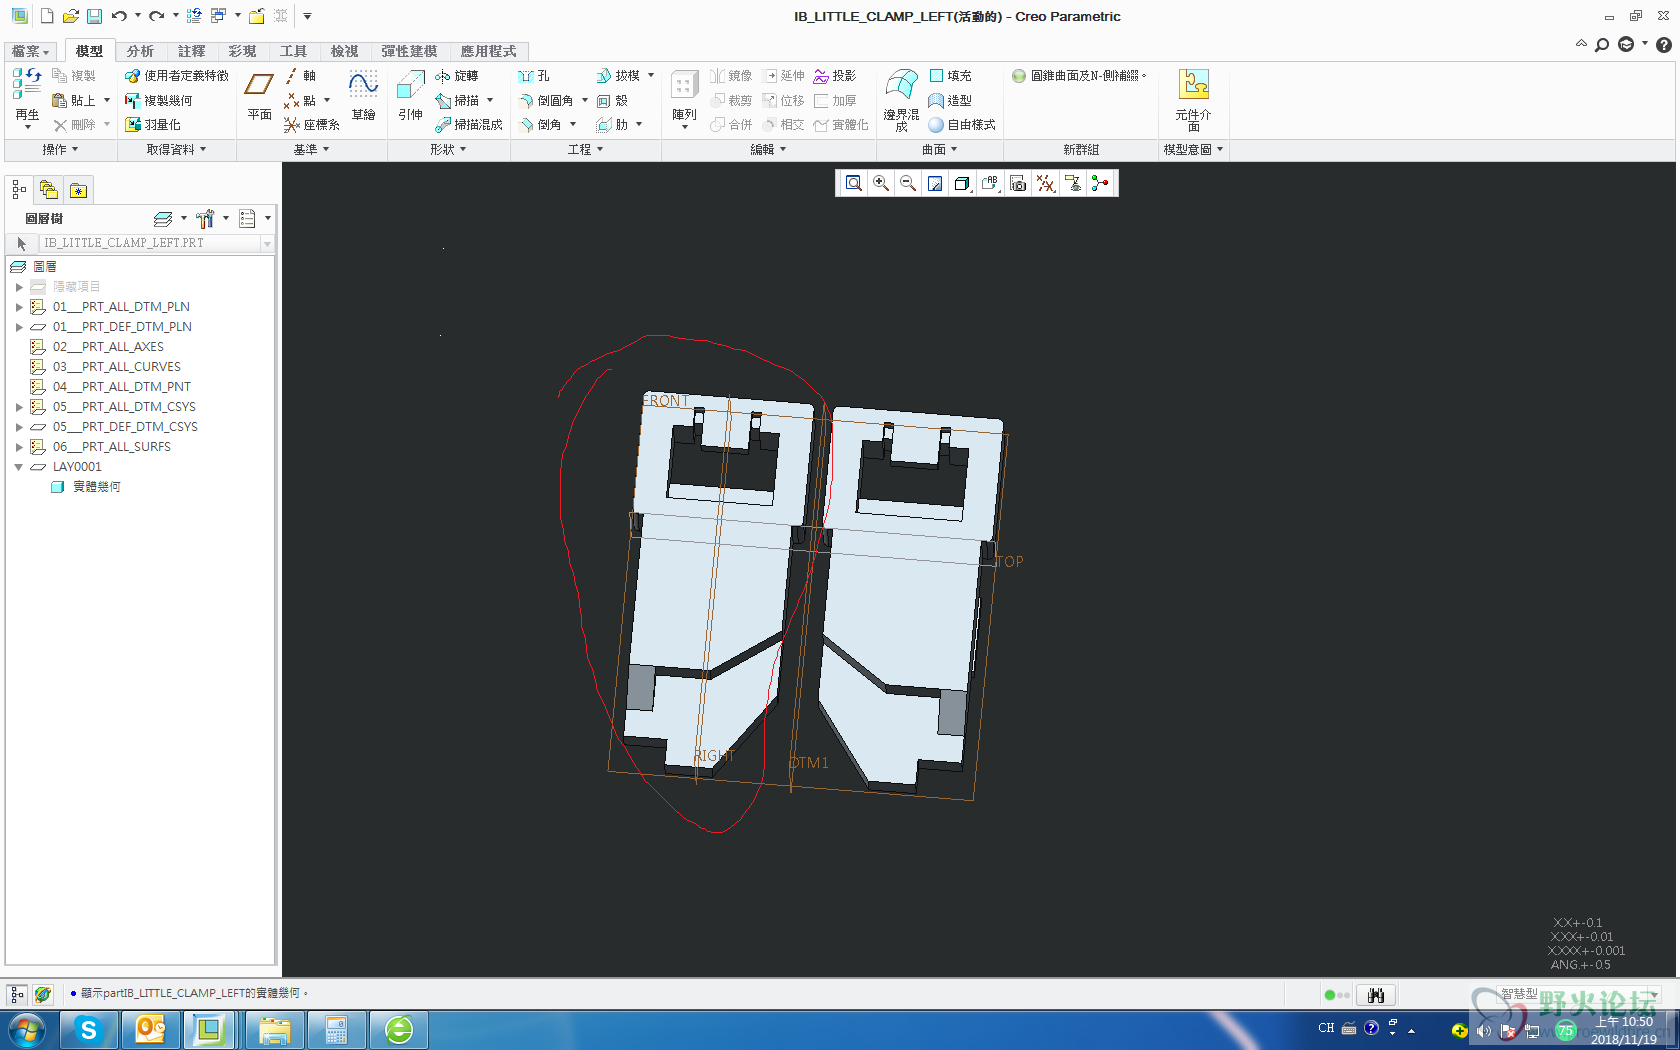Viewport: 1680px width, 1050px height.
Task: Click the binoculars search icon in status bar
Action: click(x=1376, y=995)
